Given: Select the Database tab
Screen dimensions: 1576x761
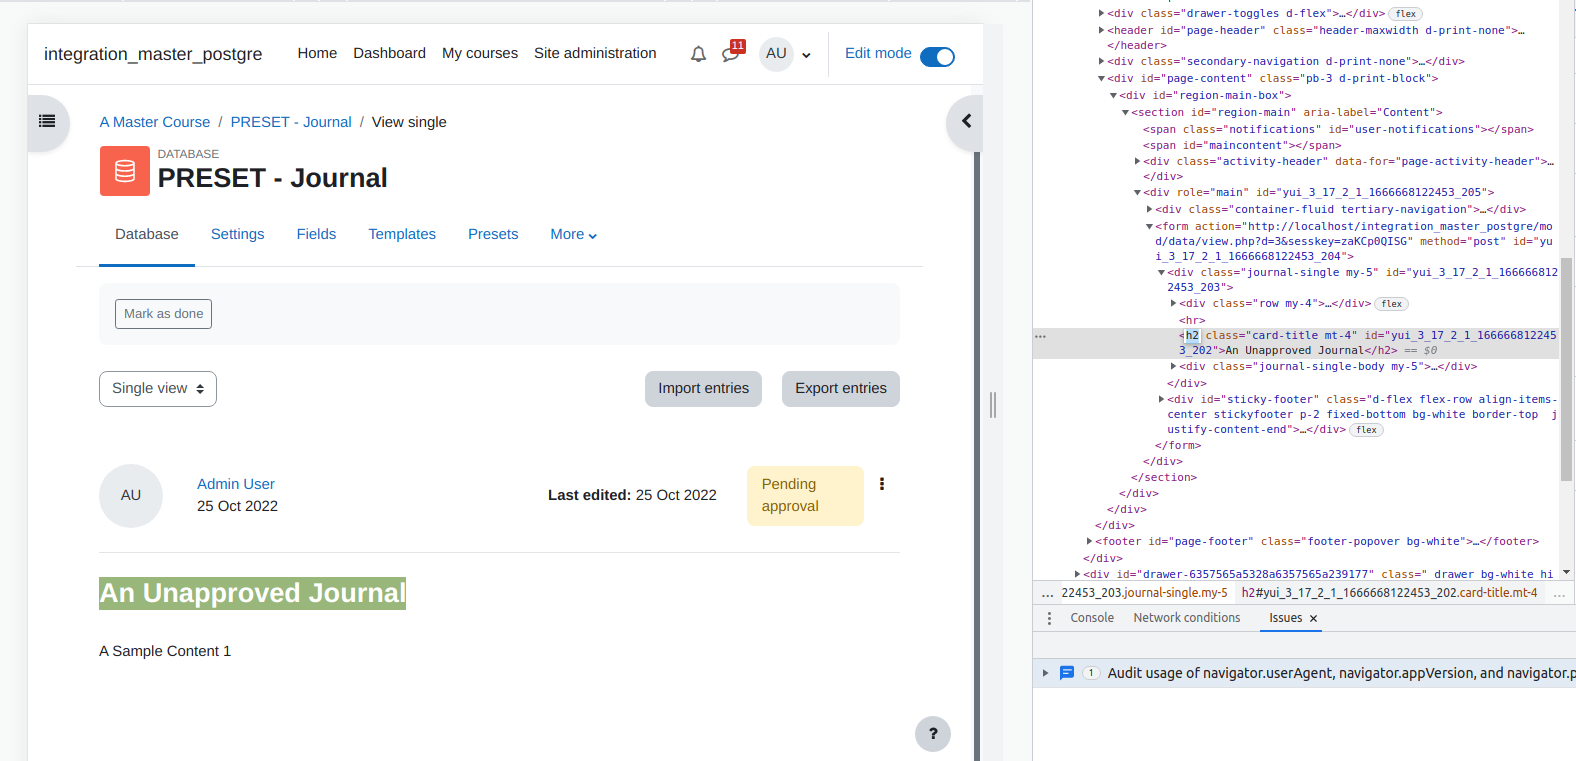Looking at the screenshot, I should click(x=147, y=234).
